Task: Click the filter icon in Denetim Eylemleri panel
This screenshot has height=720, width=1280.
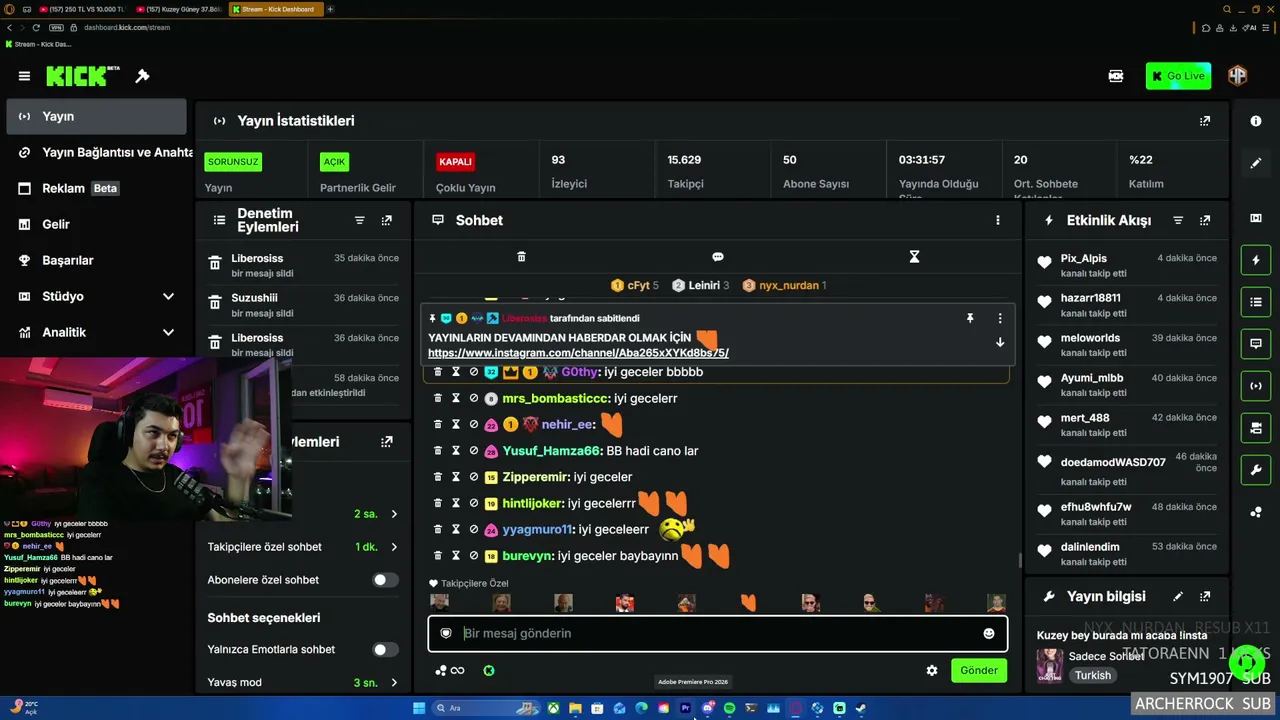Action: pos(360,220)
